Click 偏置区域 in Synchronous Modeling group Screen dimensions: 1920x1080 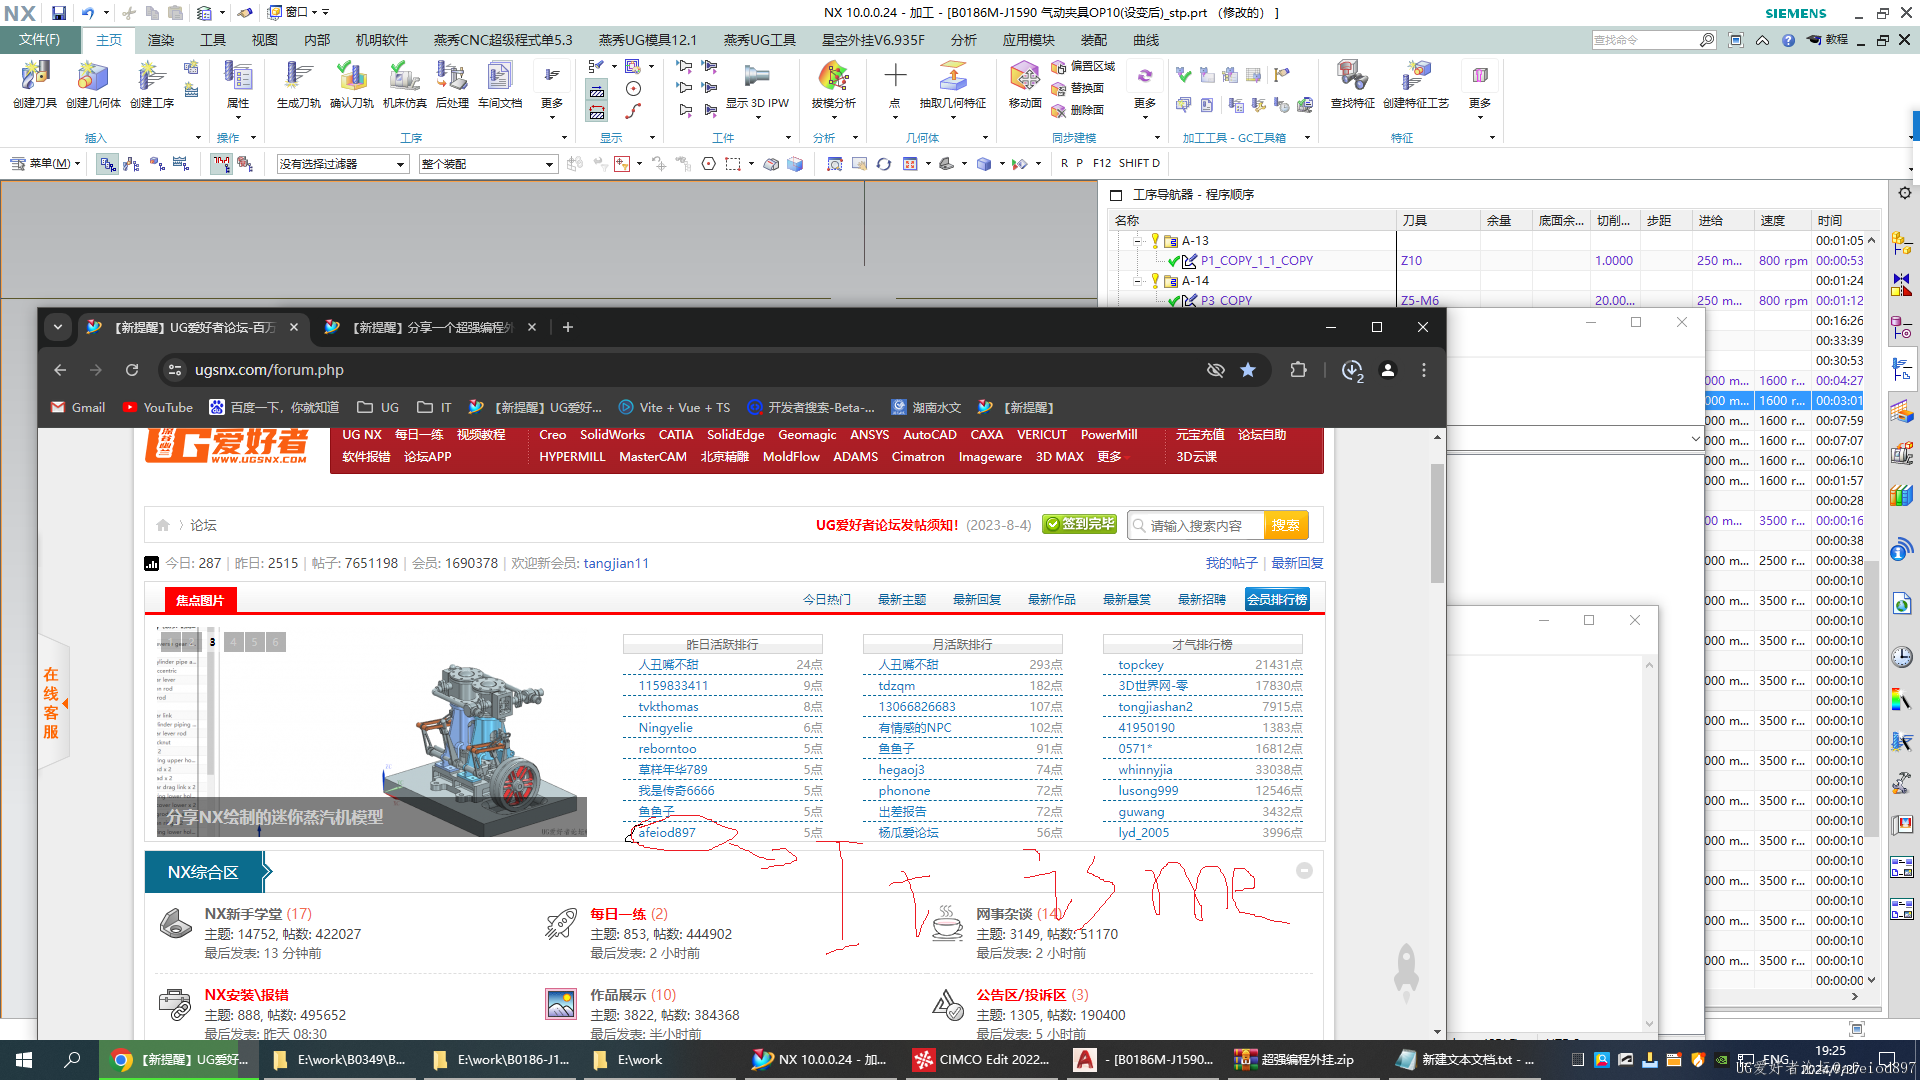1083,66
